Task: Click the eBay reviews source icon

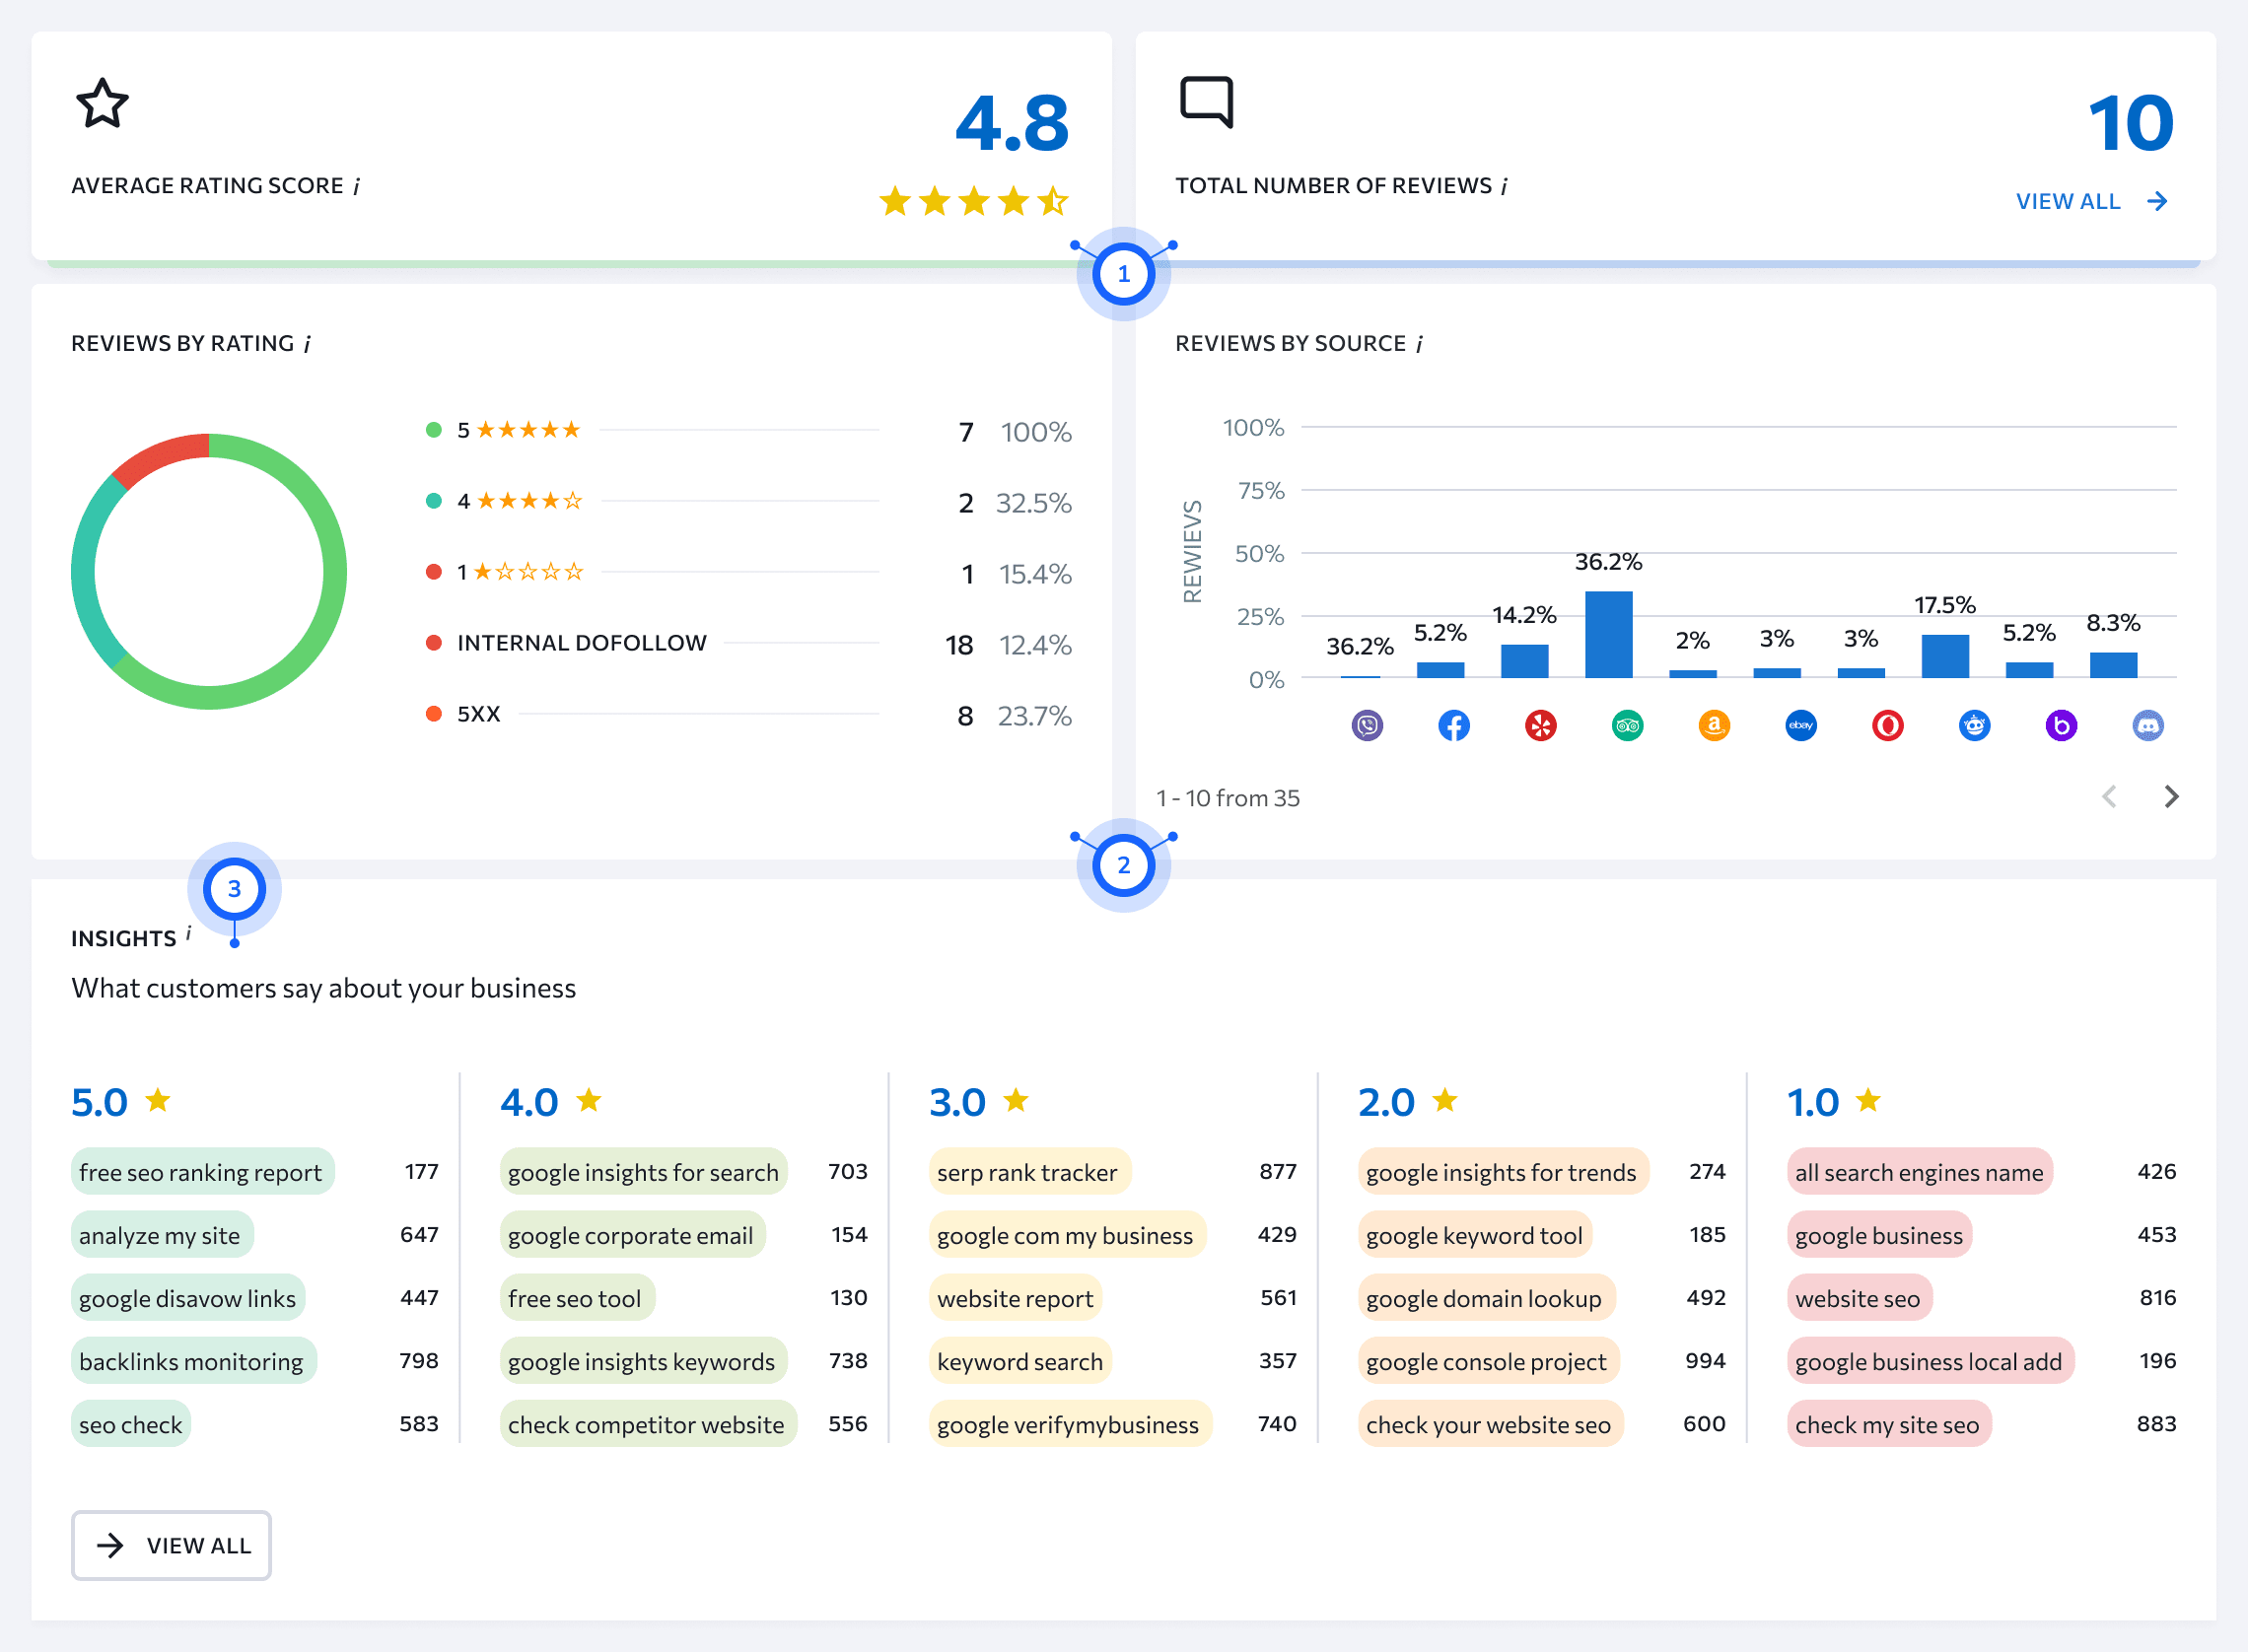Action: (x=1800, y=726)
